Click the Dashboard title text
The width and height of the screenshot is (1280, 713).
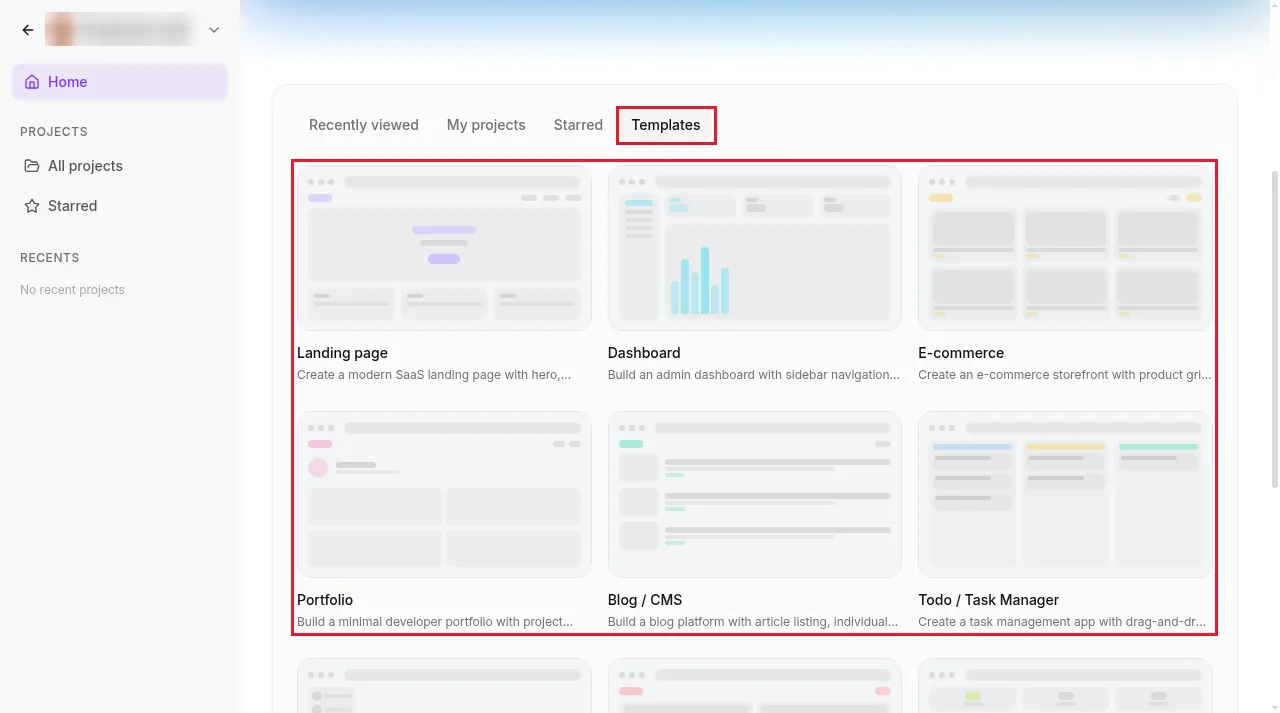(644, 353)
